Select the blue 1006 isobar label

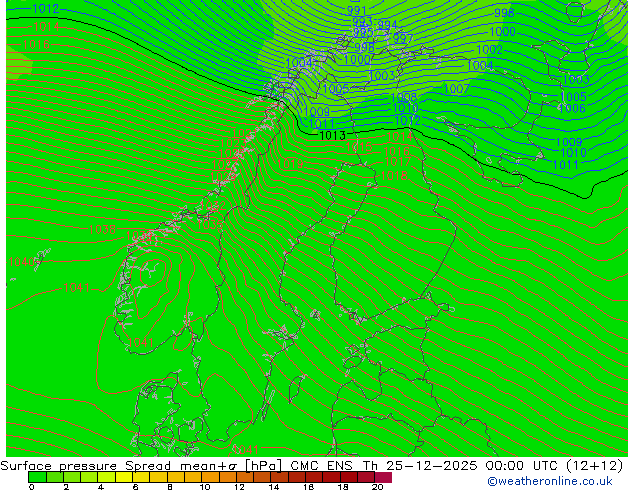pyautogui.click(x=572, y=108)
